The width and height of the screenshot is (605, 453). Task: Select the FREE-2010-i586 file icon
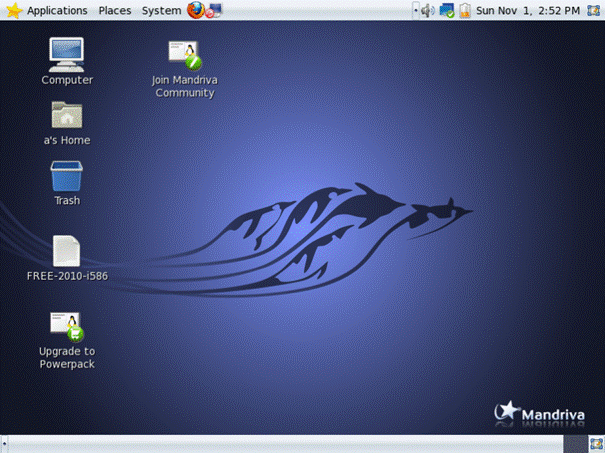(66, 251)
